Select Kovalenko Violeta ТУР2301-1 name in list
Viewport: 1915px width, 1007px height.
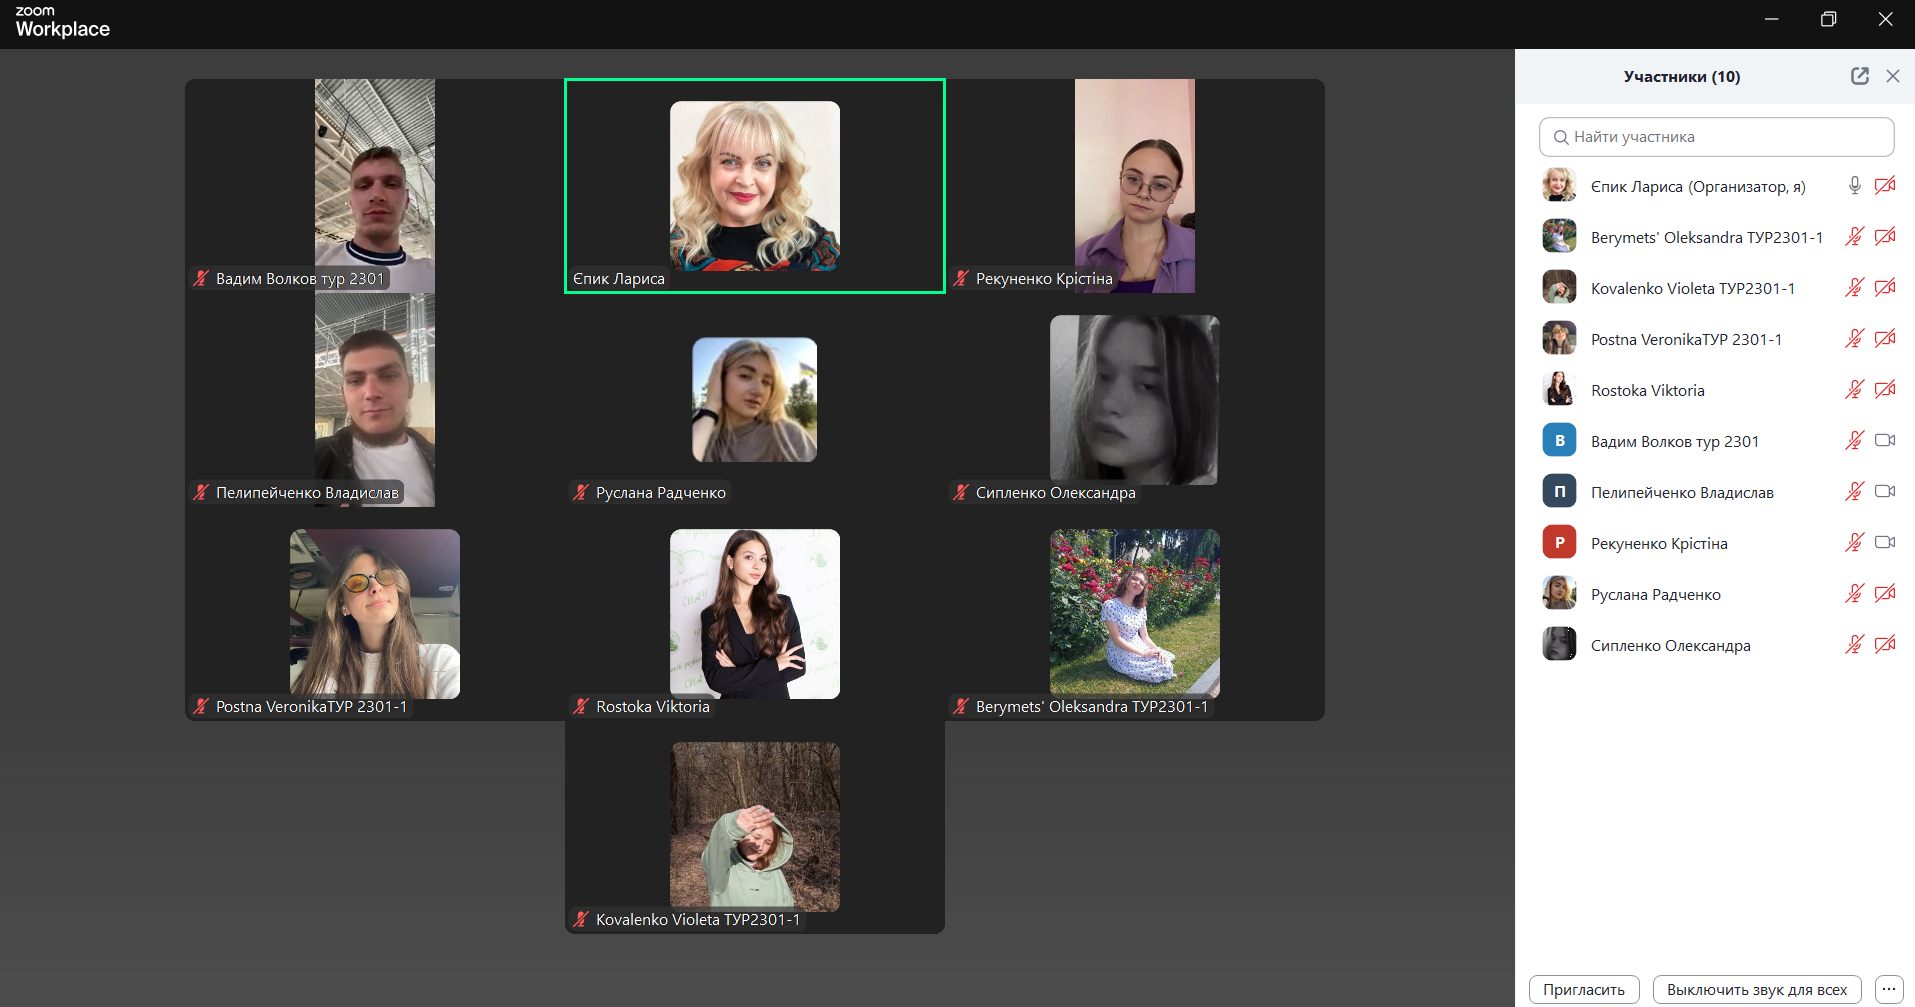click(x=1693, y=289)
